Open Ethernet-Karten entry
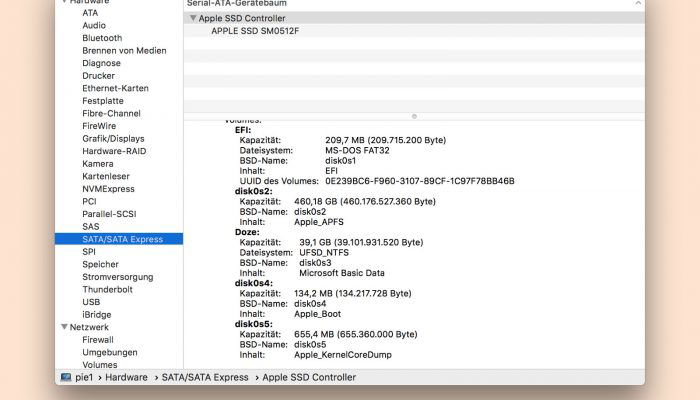This screenshot has width=700, height=400. click(x=115, y=88)
